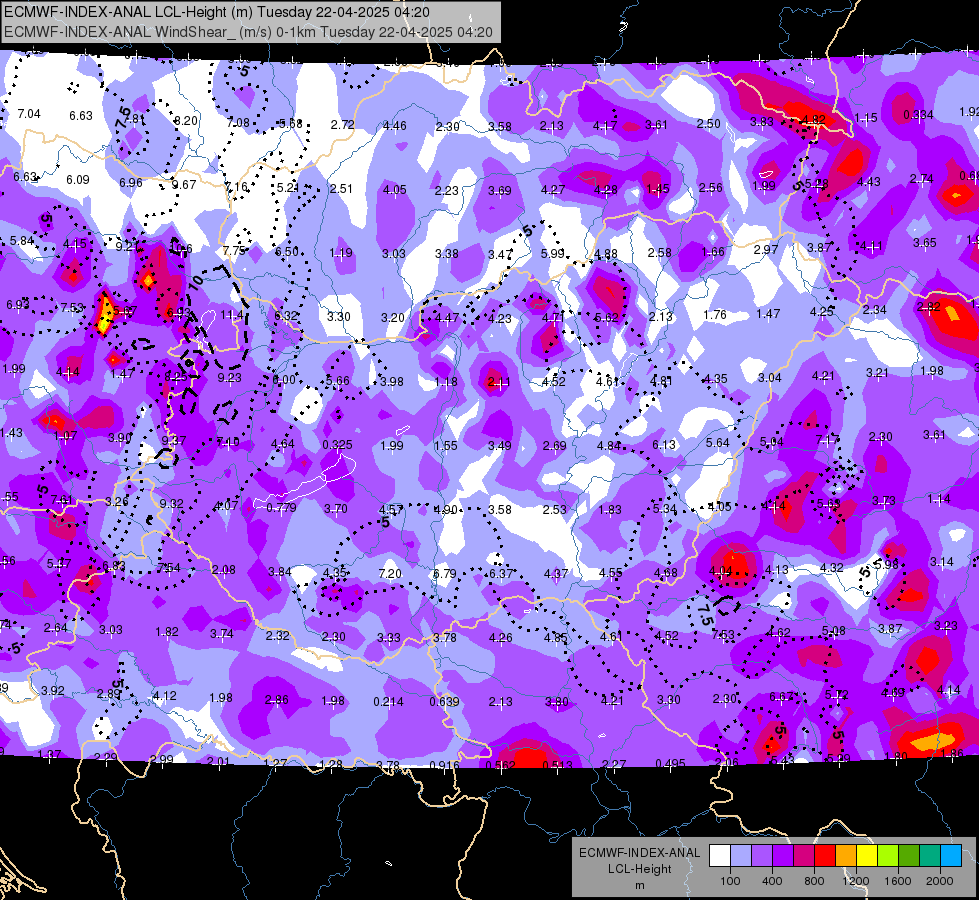Click the '100' legend scale label
The width and height of the screenshot is (979, 900).
[x=730, y=881]
